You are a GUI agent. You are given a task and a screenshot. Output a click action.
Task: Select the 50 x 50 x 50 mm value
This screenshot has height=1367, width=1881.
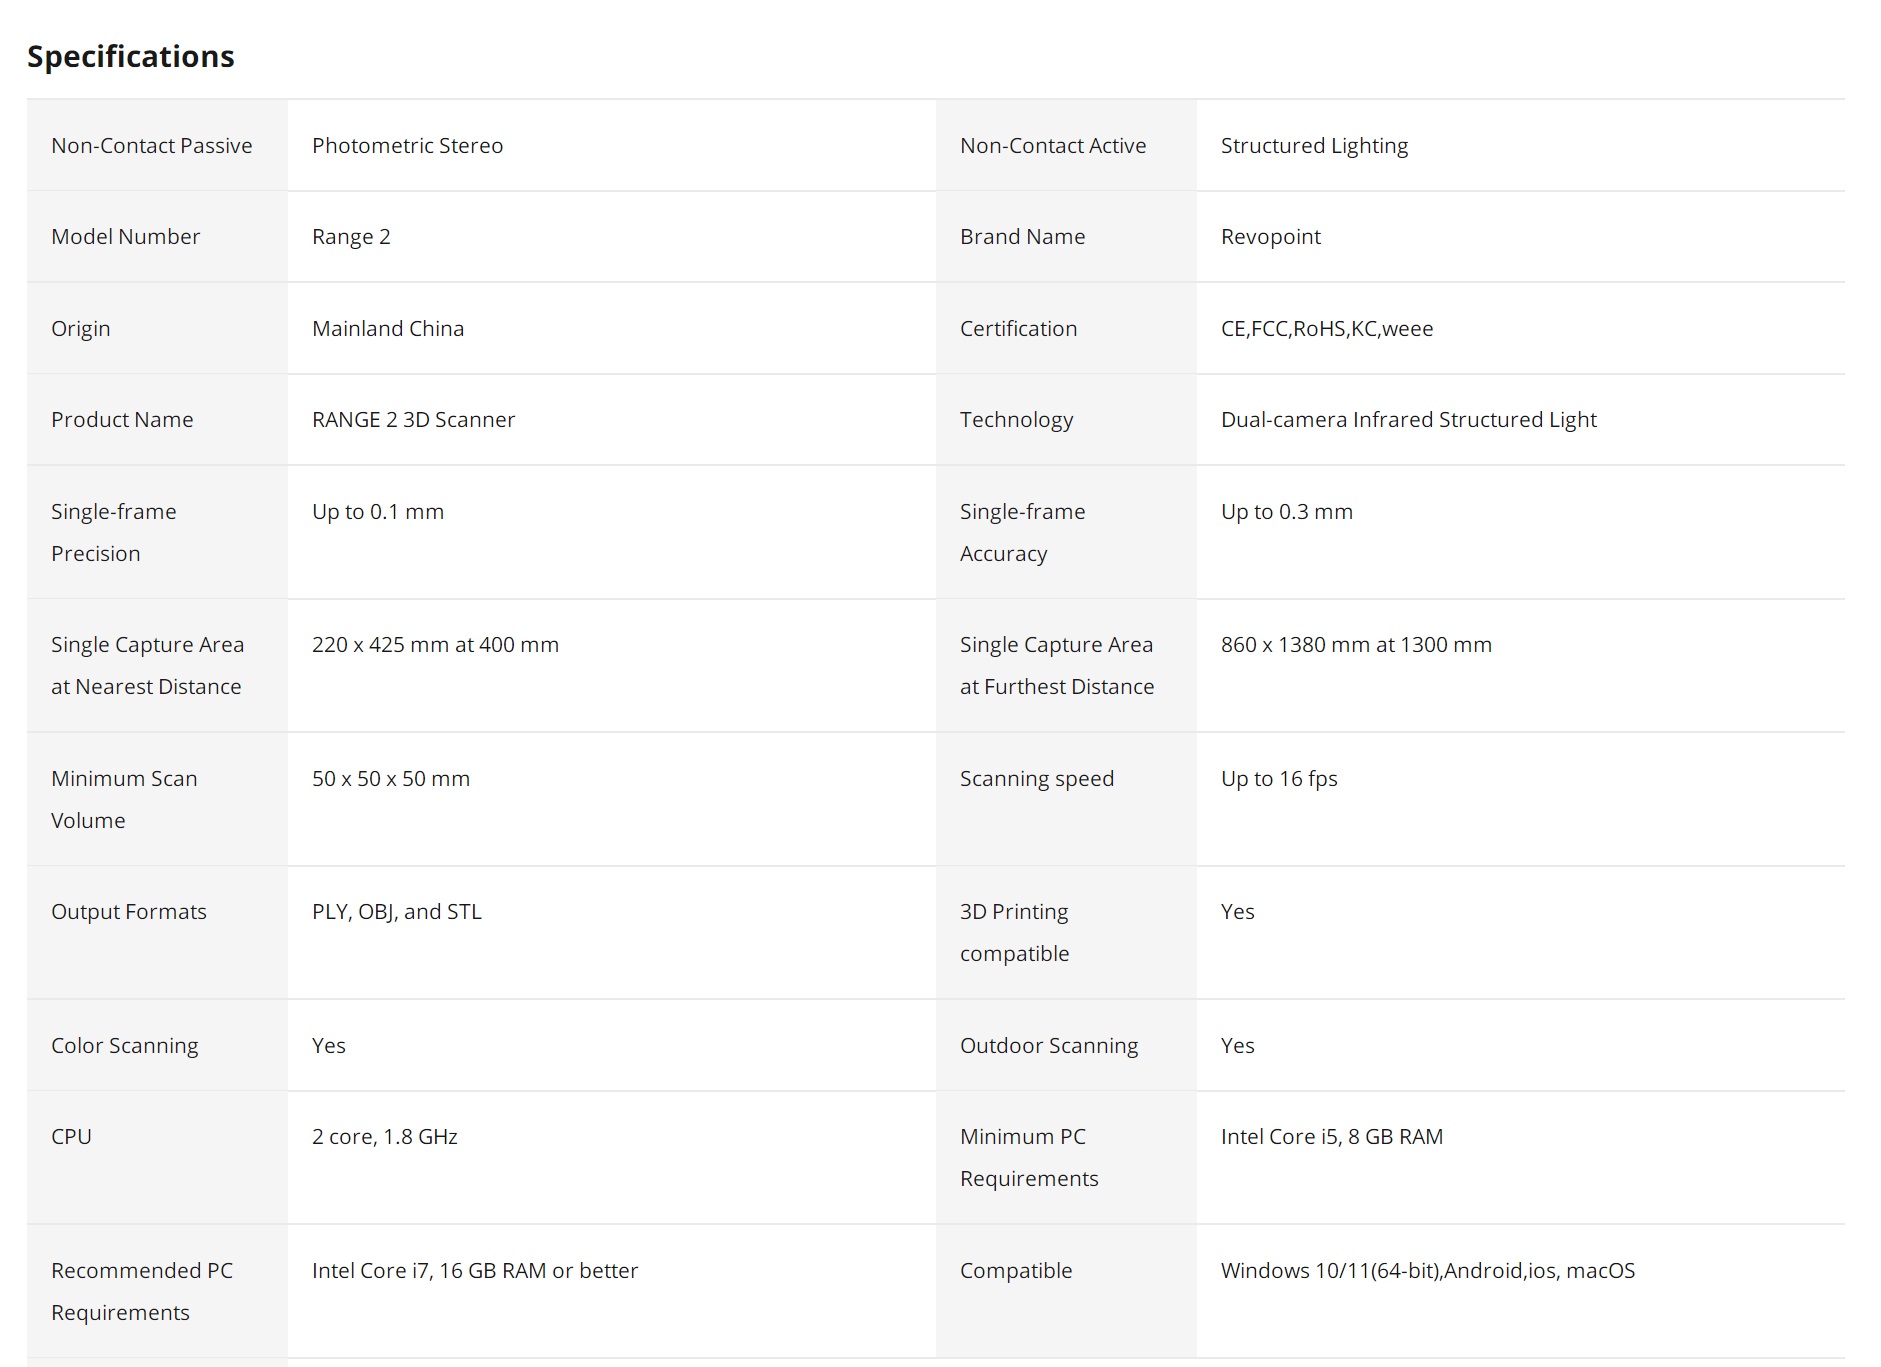pyautogui.click(x=391, y=779)
